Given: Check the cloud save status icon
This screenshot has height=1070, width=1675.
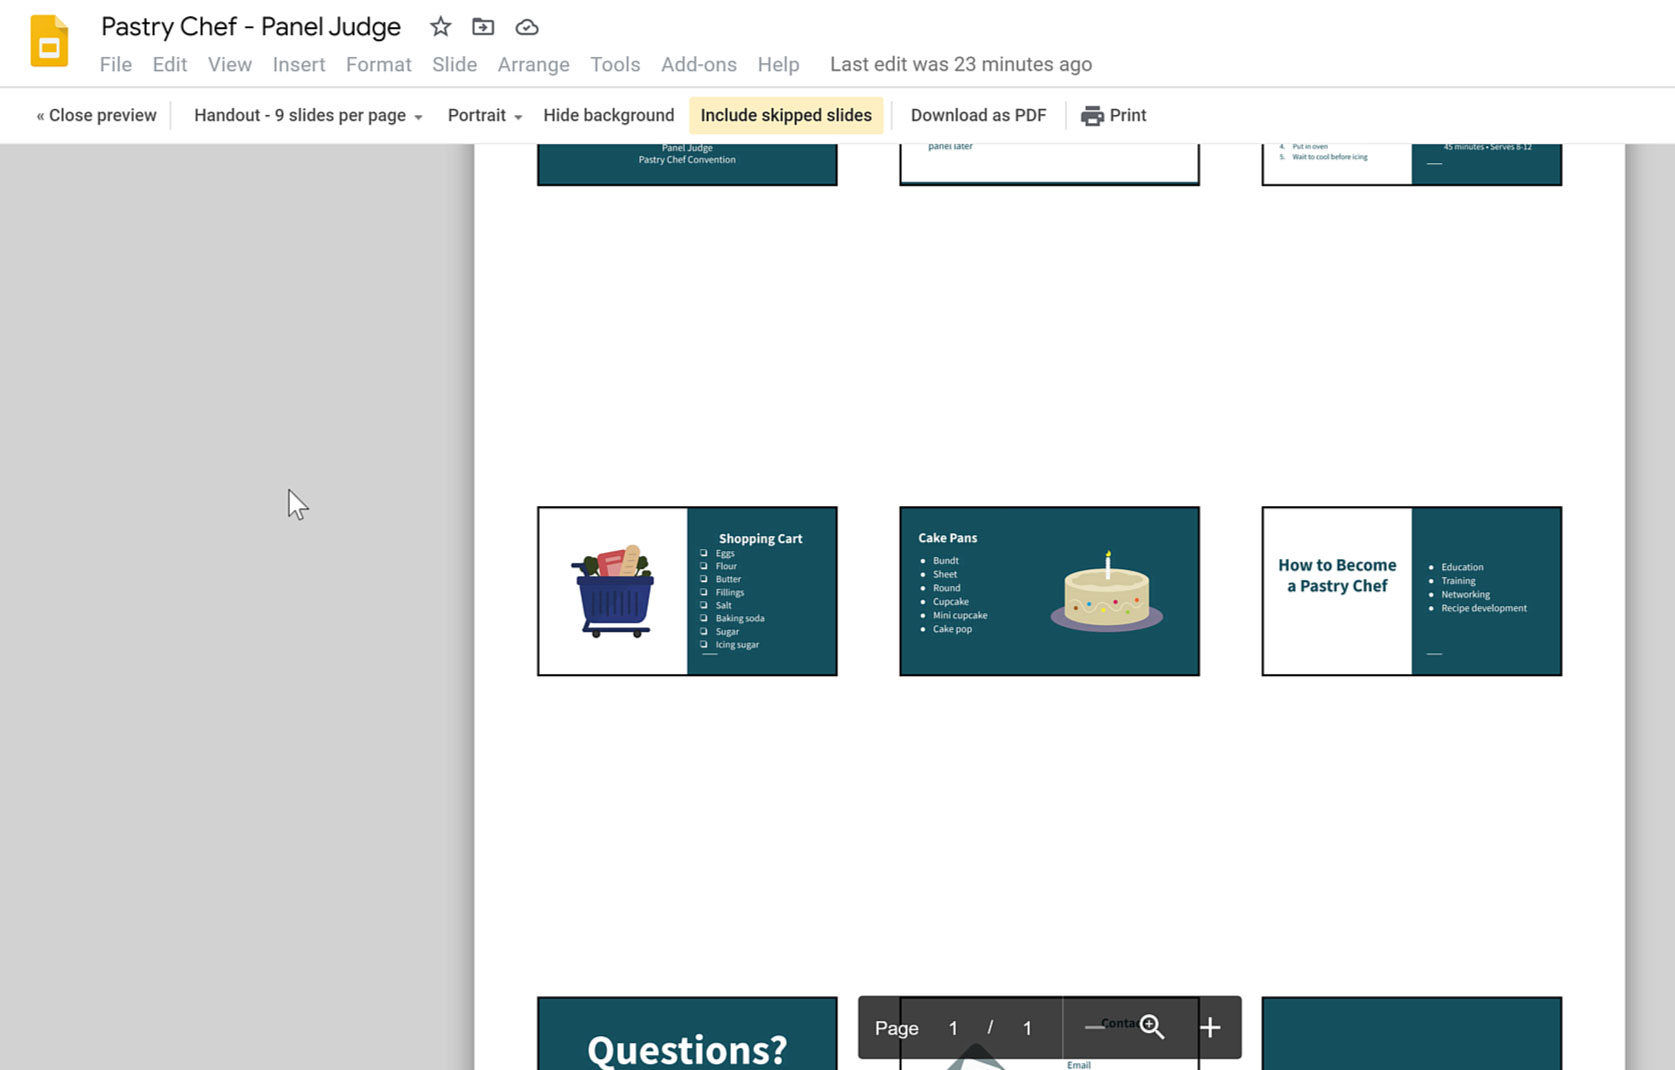Looking at the screenshot, I should [x=527, y=27].
